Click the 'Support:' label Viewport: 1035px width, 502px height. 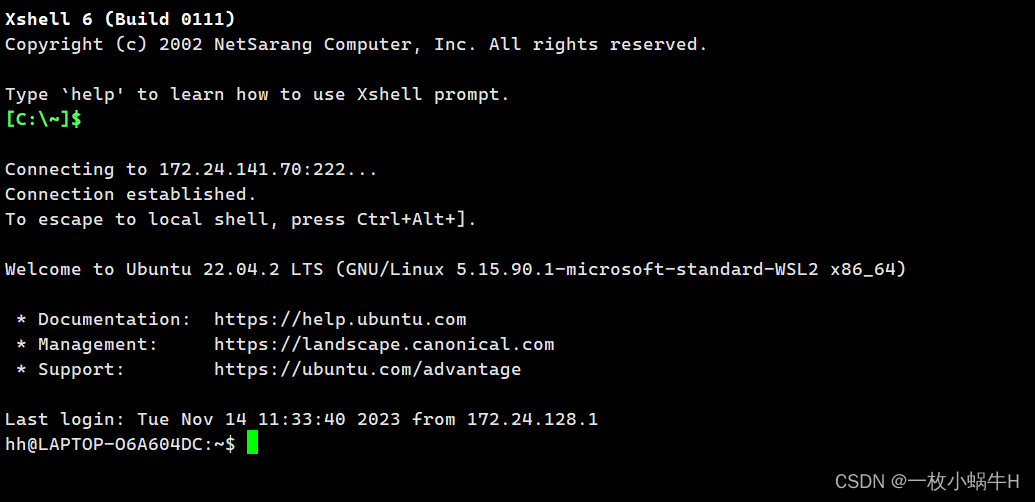click(81, 369)
